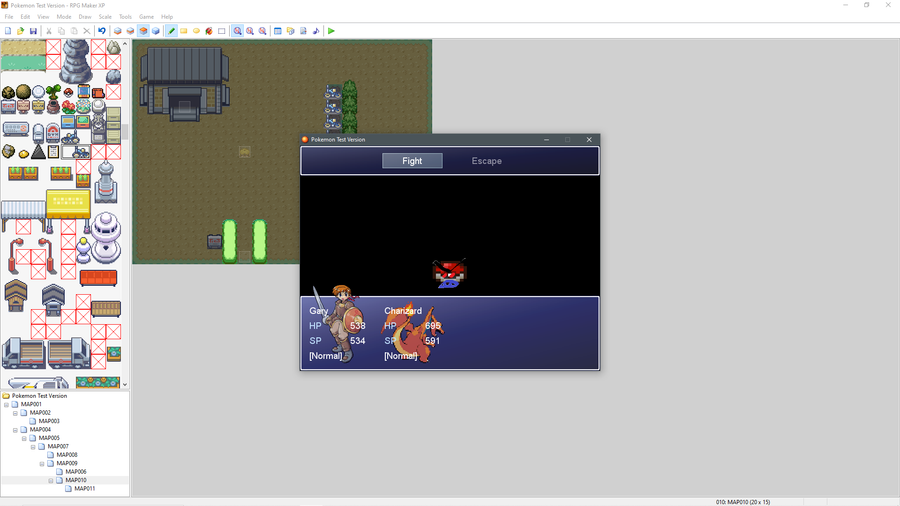Click the Open Project folder icon
900x506 pixels.
pos(21,31)
